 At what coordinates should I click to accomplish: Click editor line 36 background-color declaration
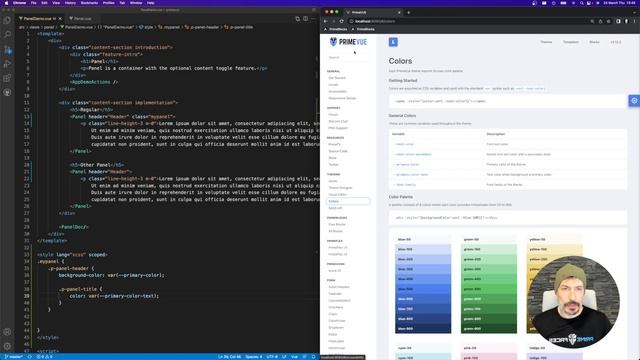(111, 275)
